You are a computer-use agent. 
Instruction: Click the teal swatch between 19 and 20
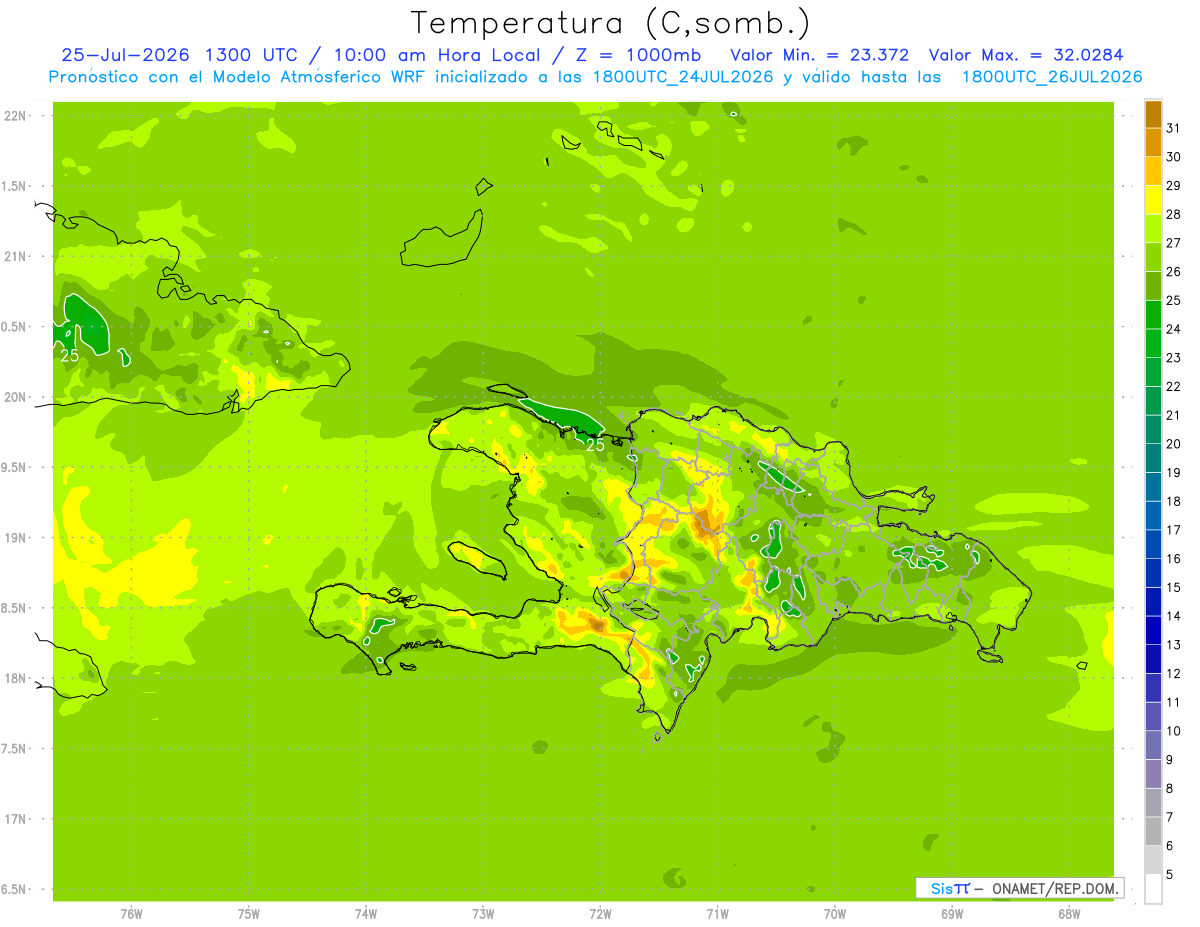pyautogui.click(x=1153, y=458)
